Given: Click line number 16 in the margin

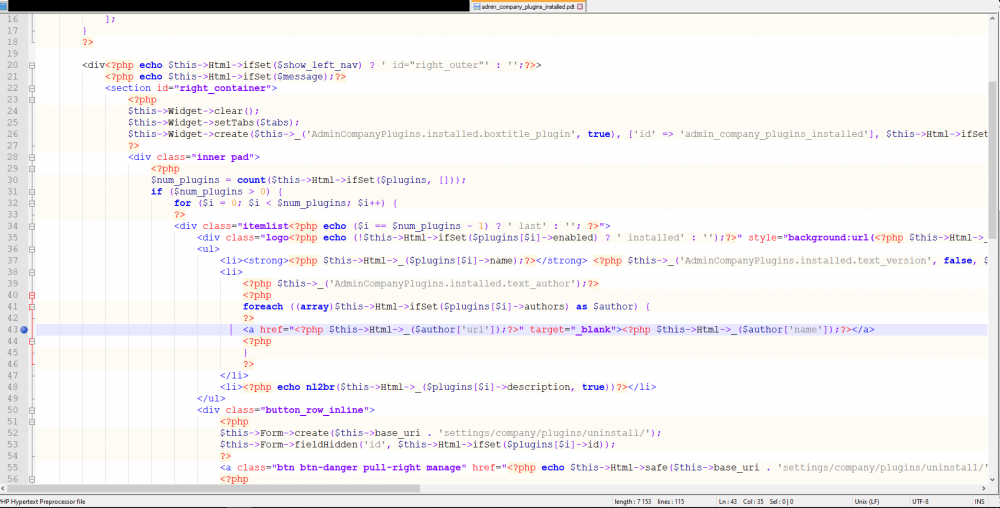Looking at the screenshot, I should coord(13,19).
